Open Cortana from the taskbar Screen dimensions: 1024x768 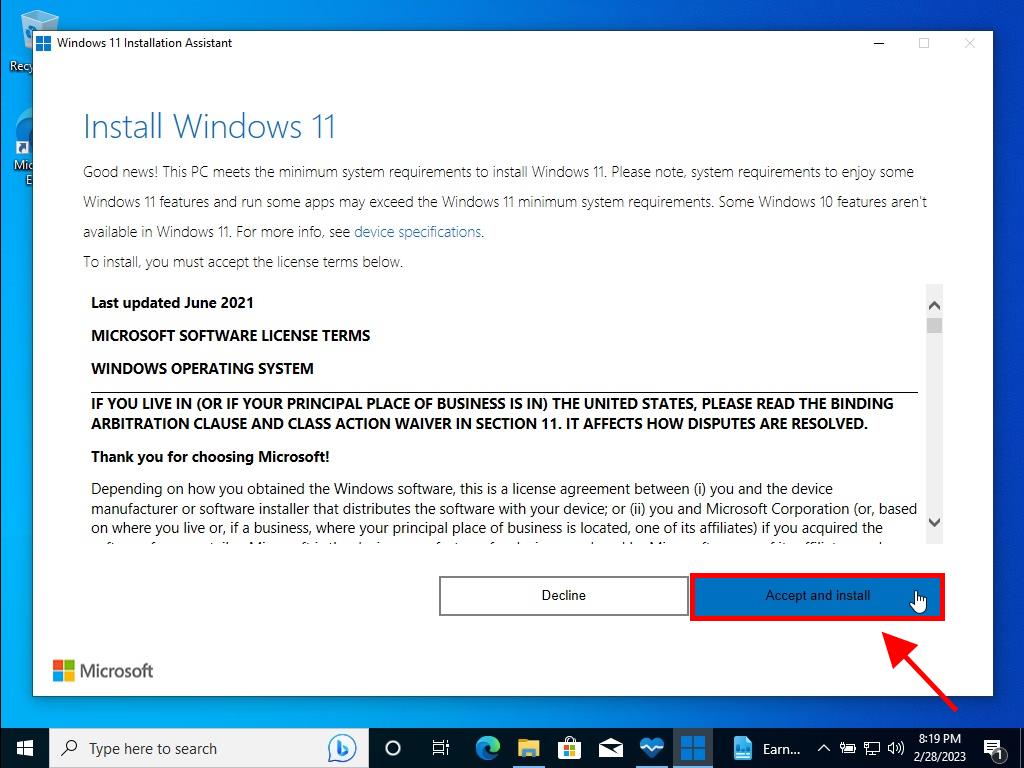pyautogui.click(x=392, y=748)
